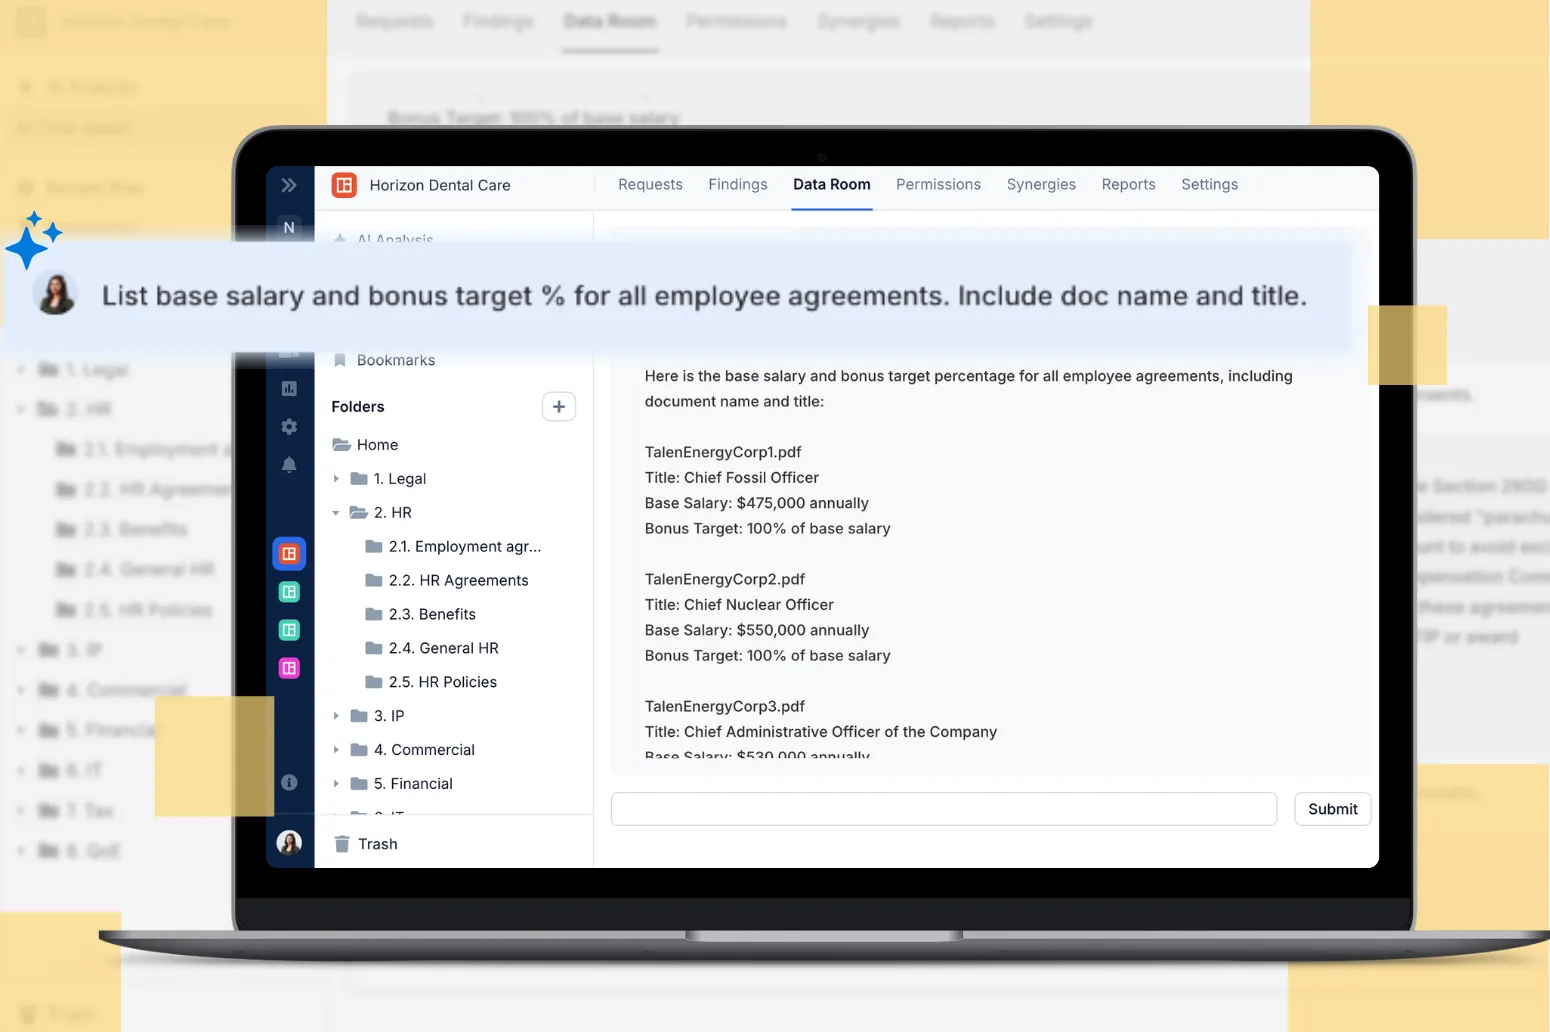
Task: Expand the collapsed sidebar with double chevron
Action: (x=289, y=185)
